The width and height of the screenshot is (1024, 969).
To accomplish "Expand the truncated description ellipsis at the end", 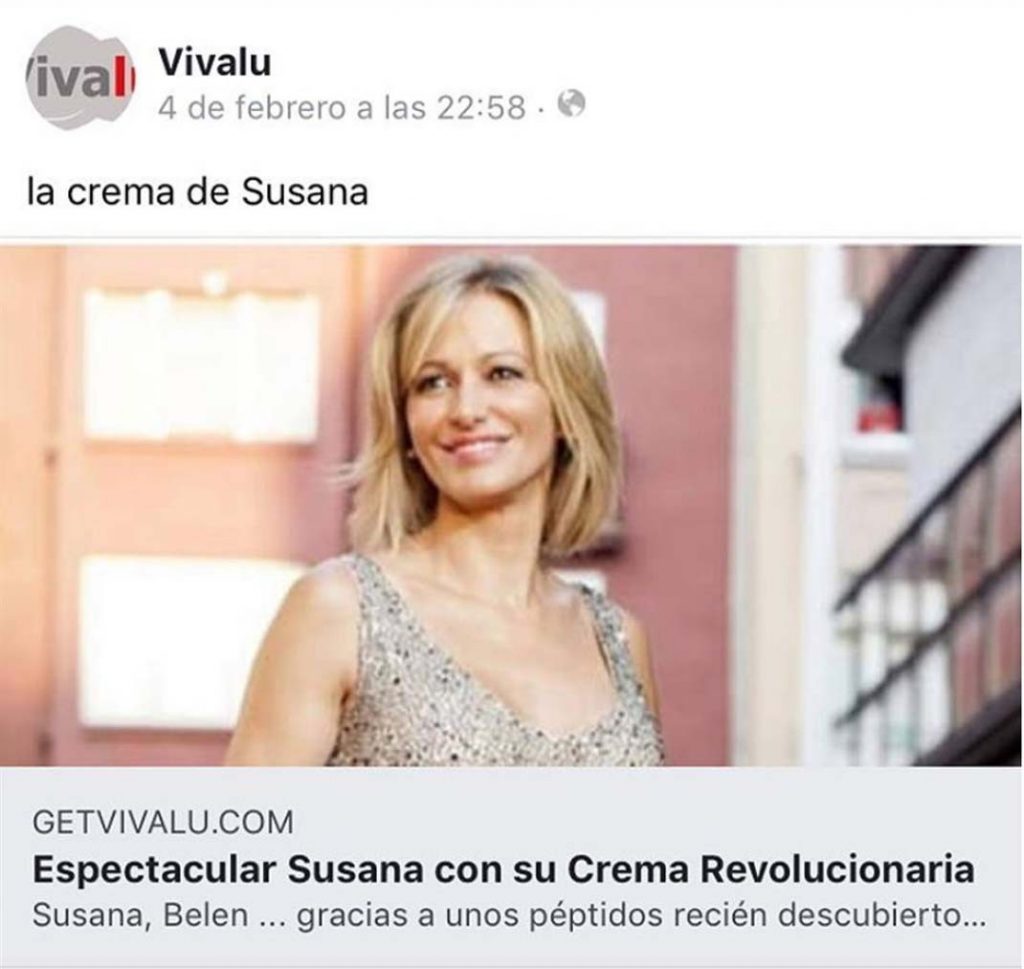I will [974, 919].
